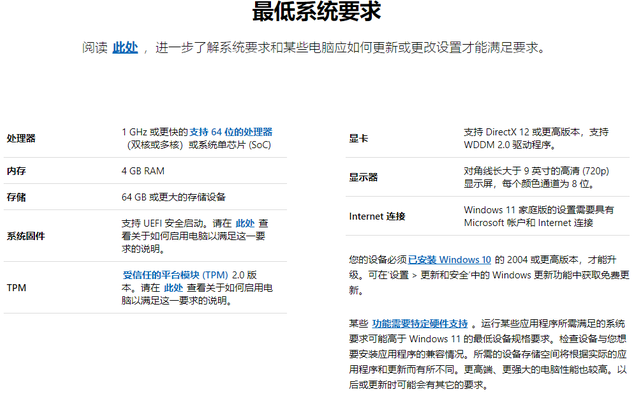Viewport: 641px width, 395px height.
Task: Click the 4 GB RAM value
Action: coord(143,171)
